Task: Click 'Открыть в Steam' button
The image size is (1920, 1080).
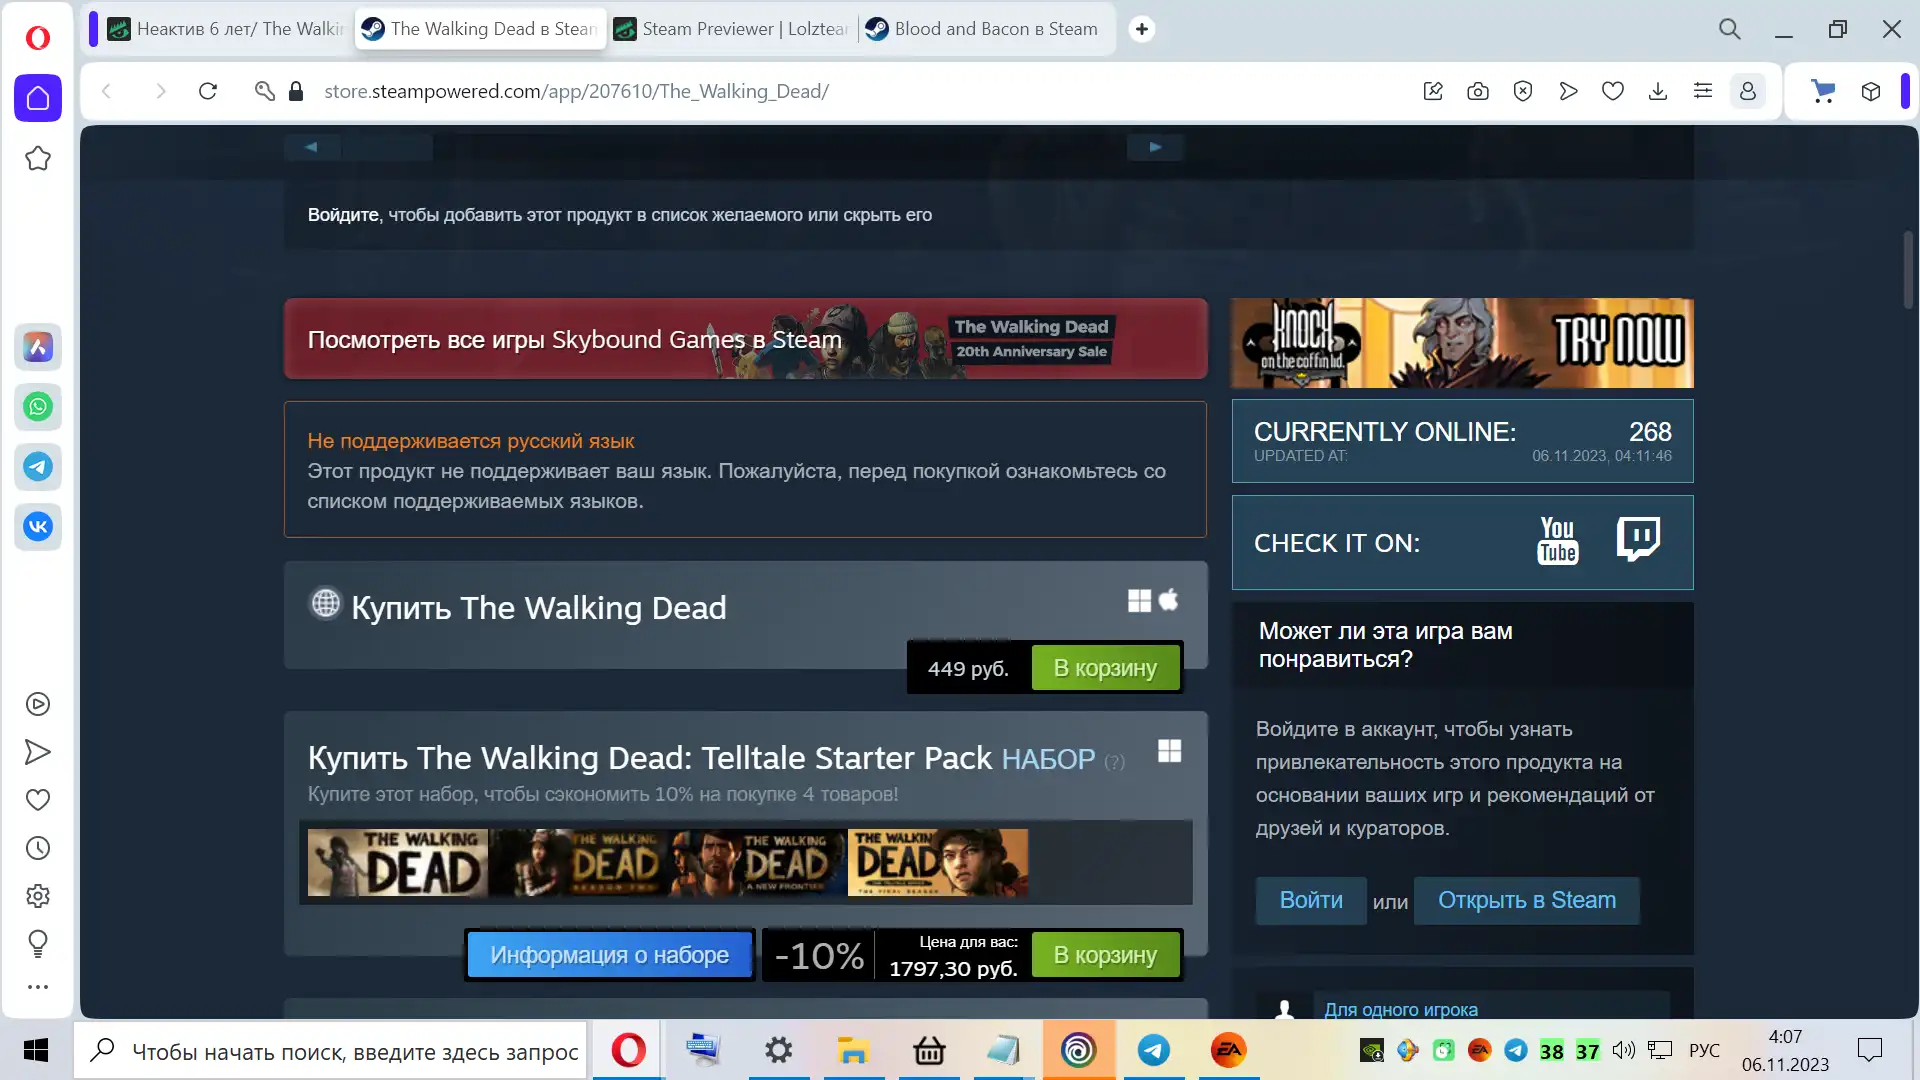Action: pos(1527,900)
